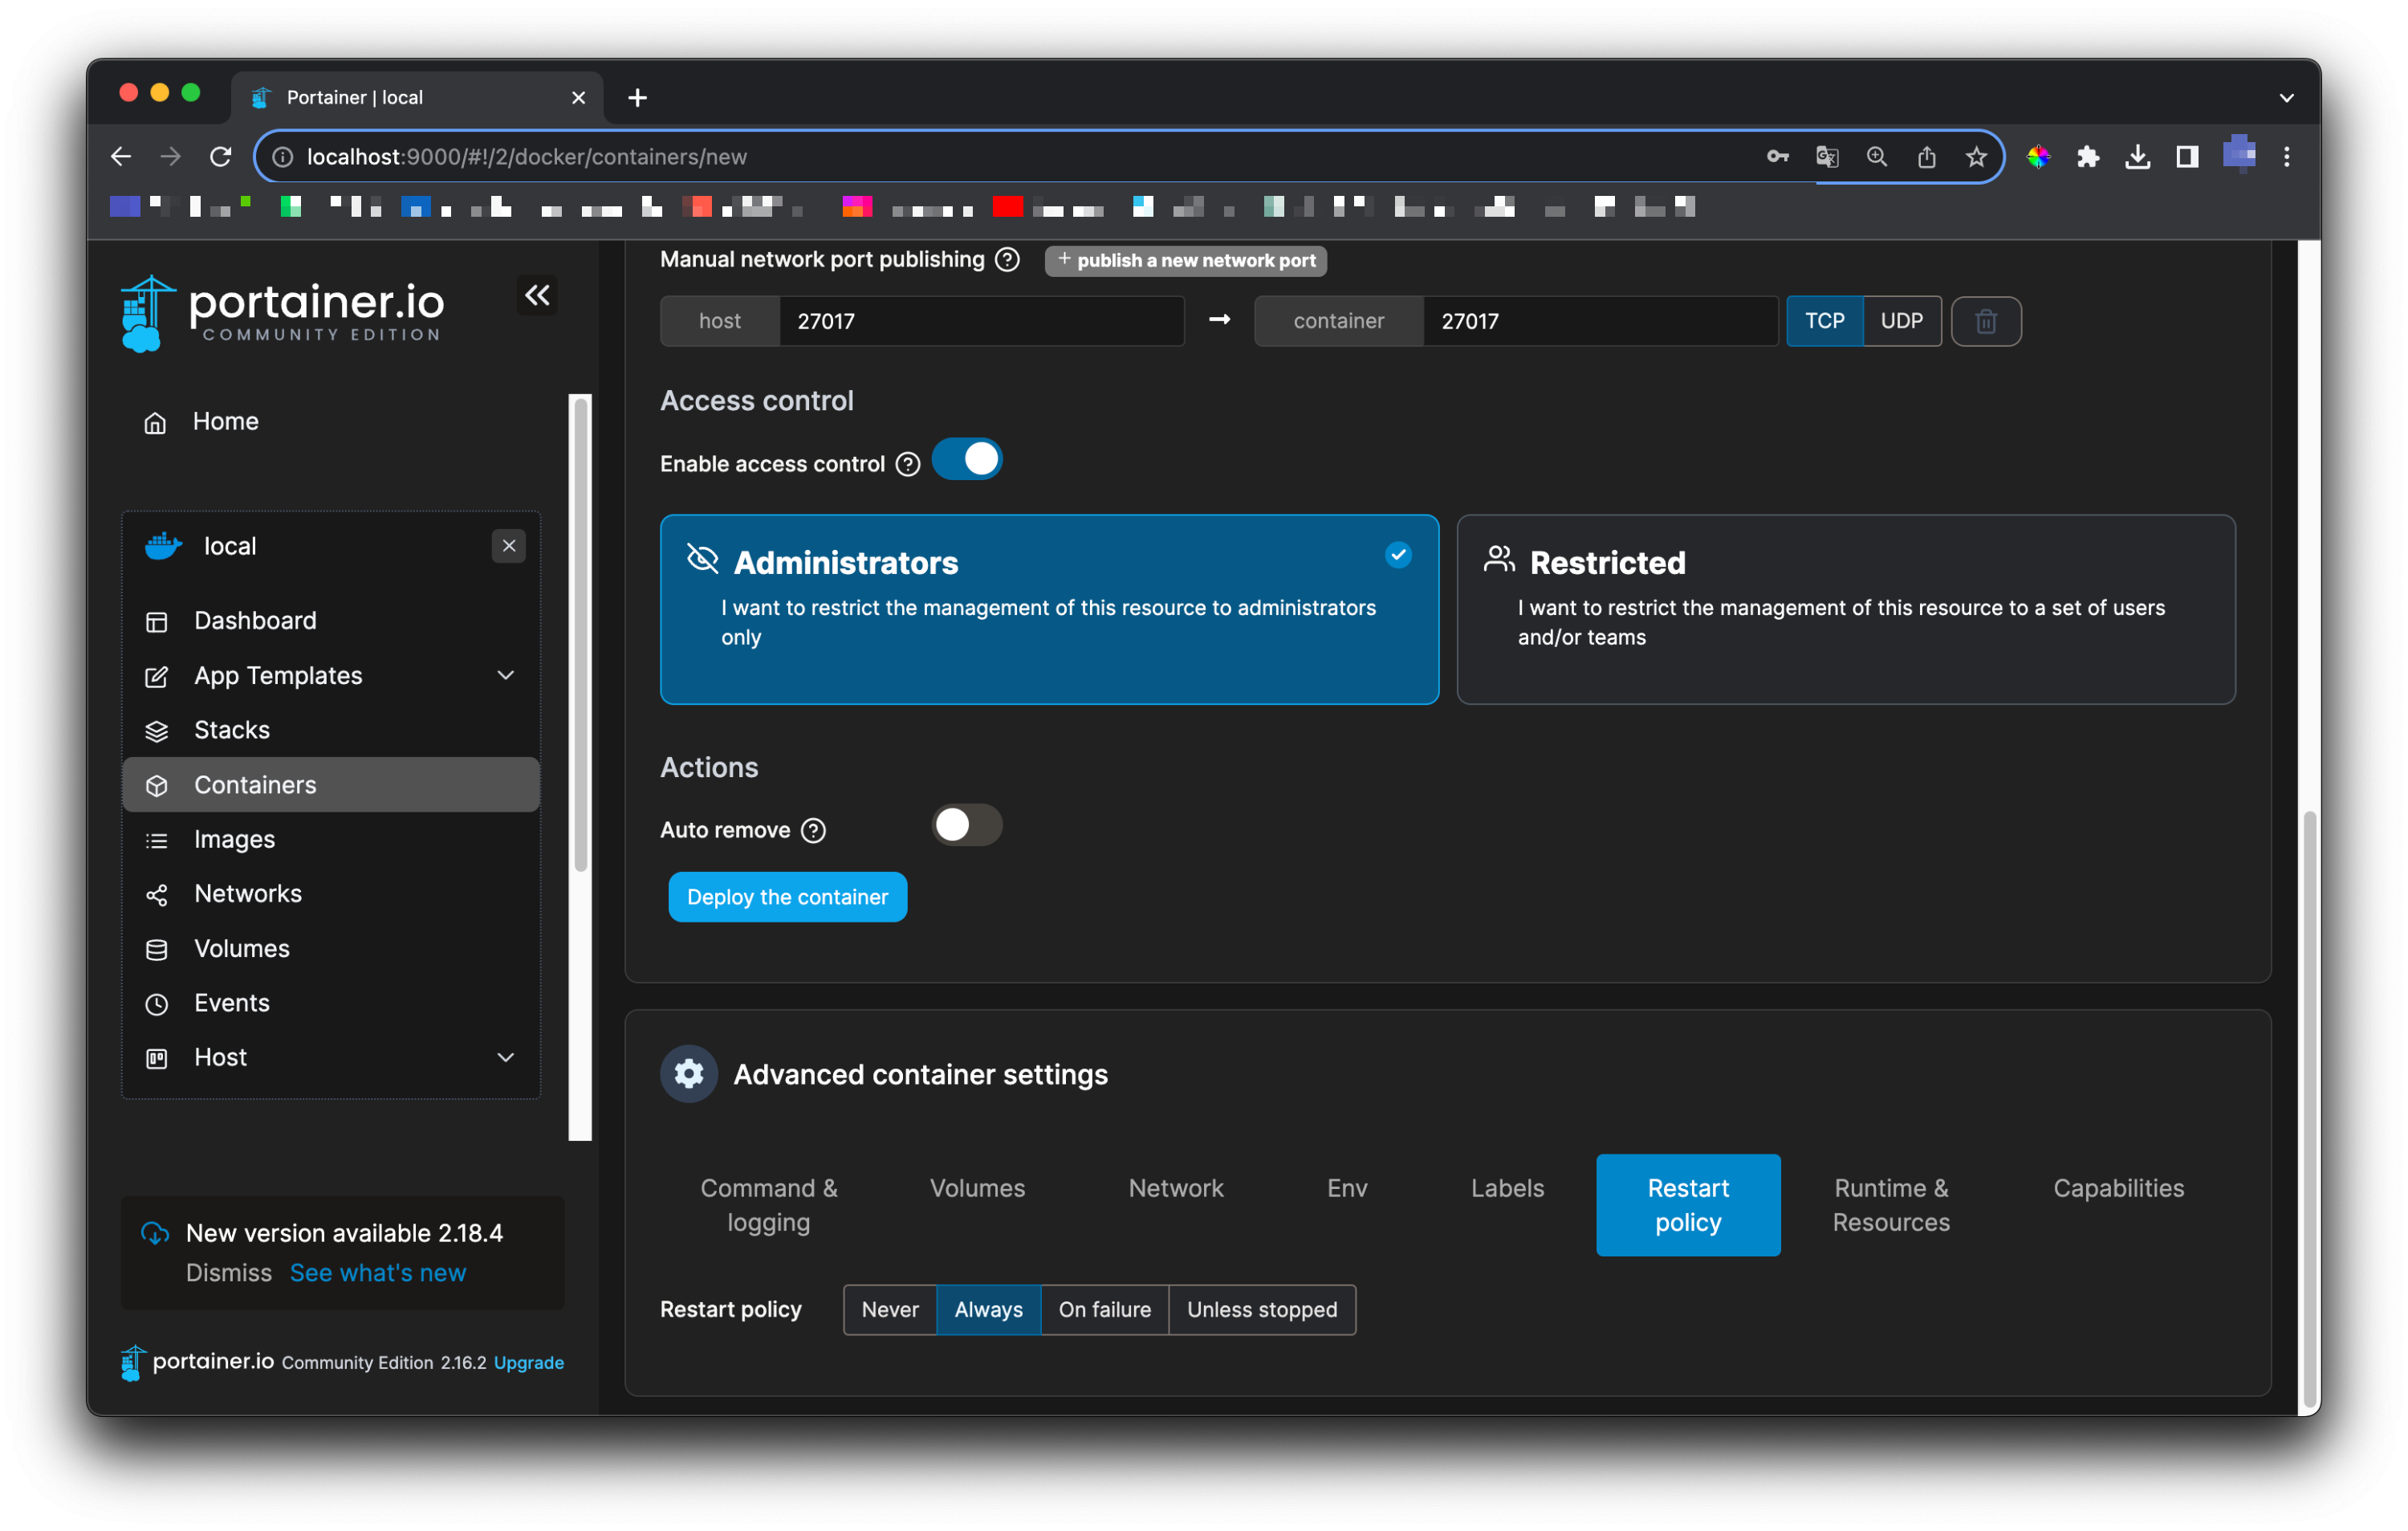Click the host port input field
Screen dimensions: 2408x1531
click(980, 321)
